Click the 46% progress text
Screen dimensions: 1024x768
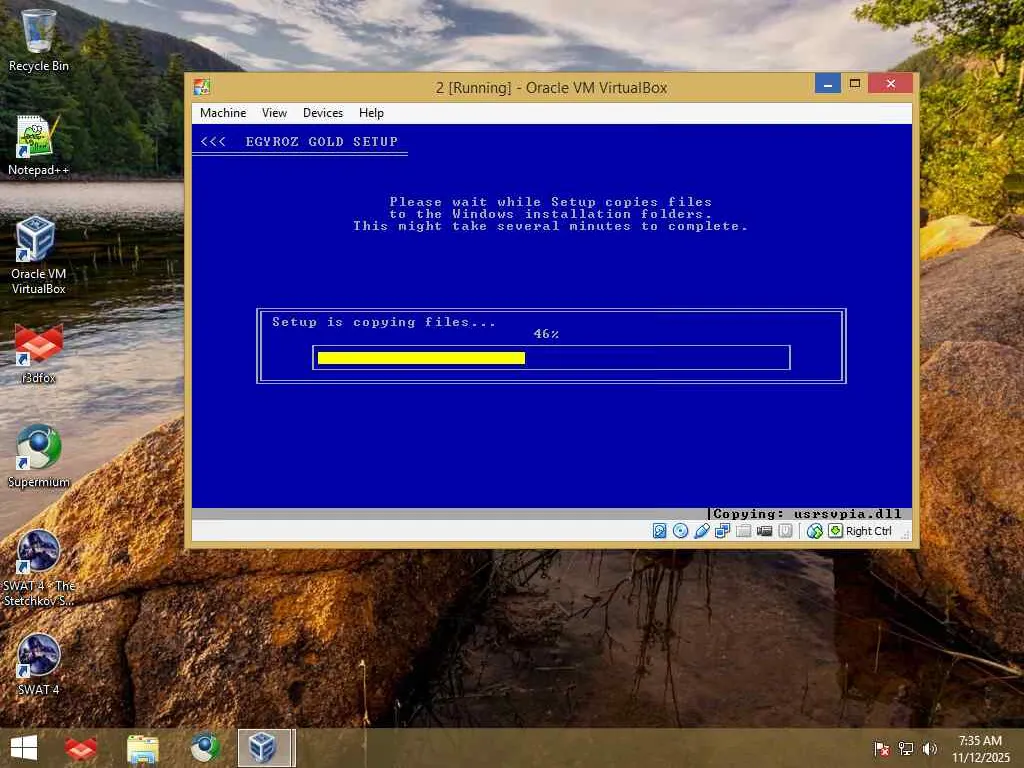tap(546, 334)
